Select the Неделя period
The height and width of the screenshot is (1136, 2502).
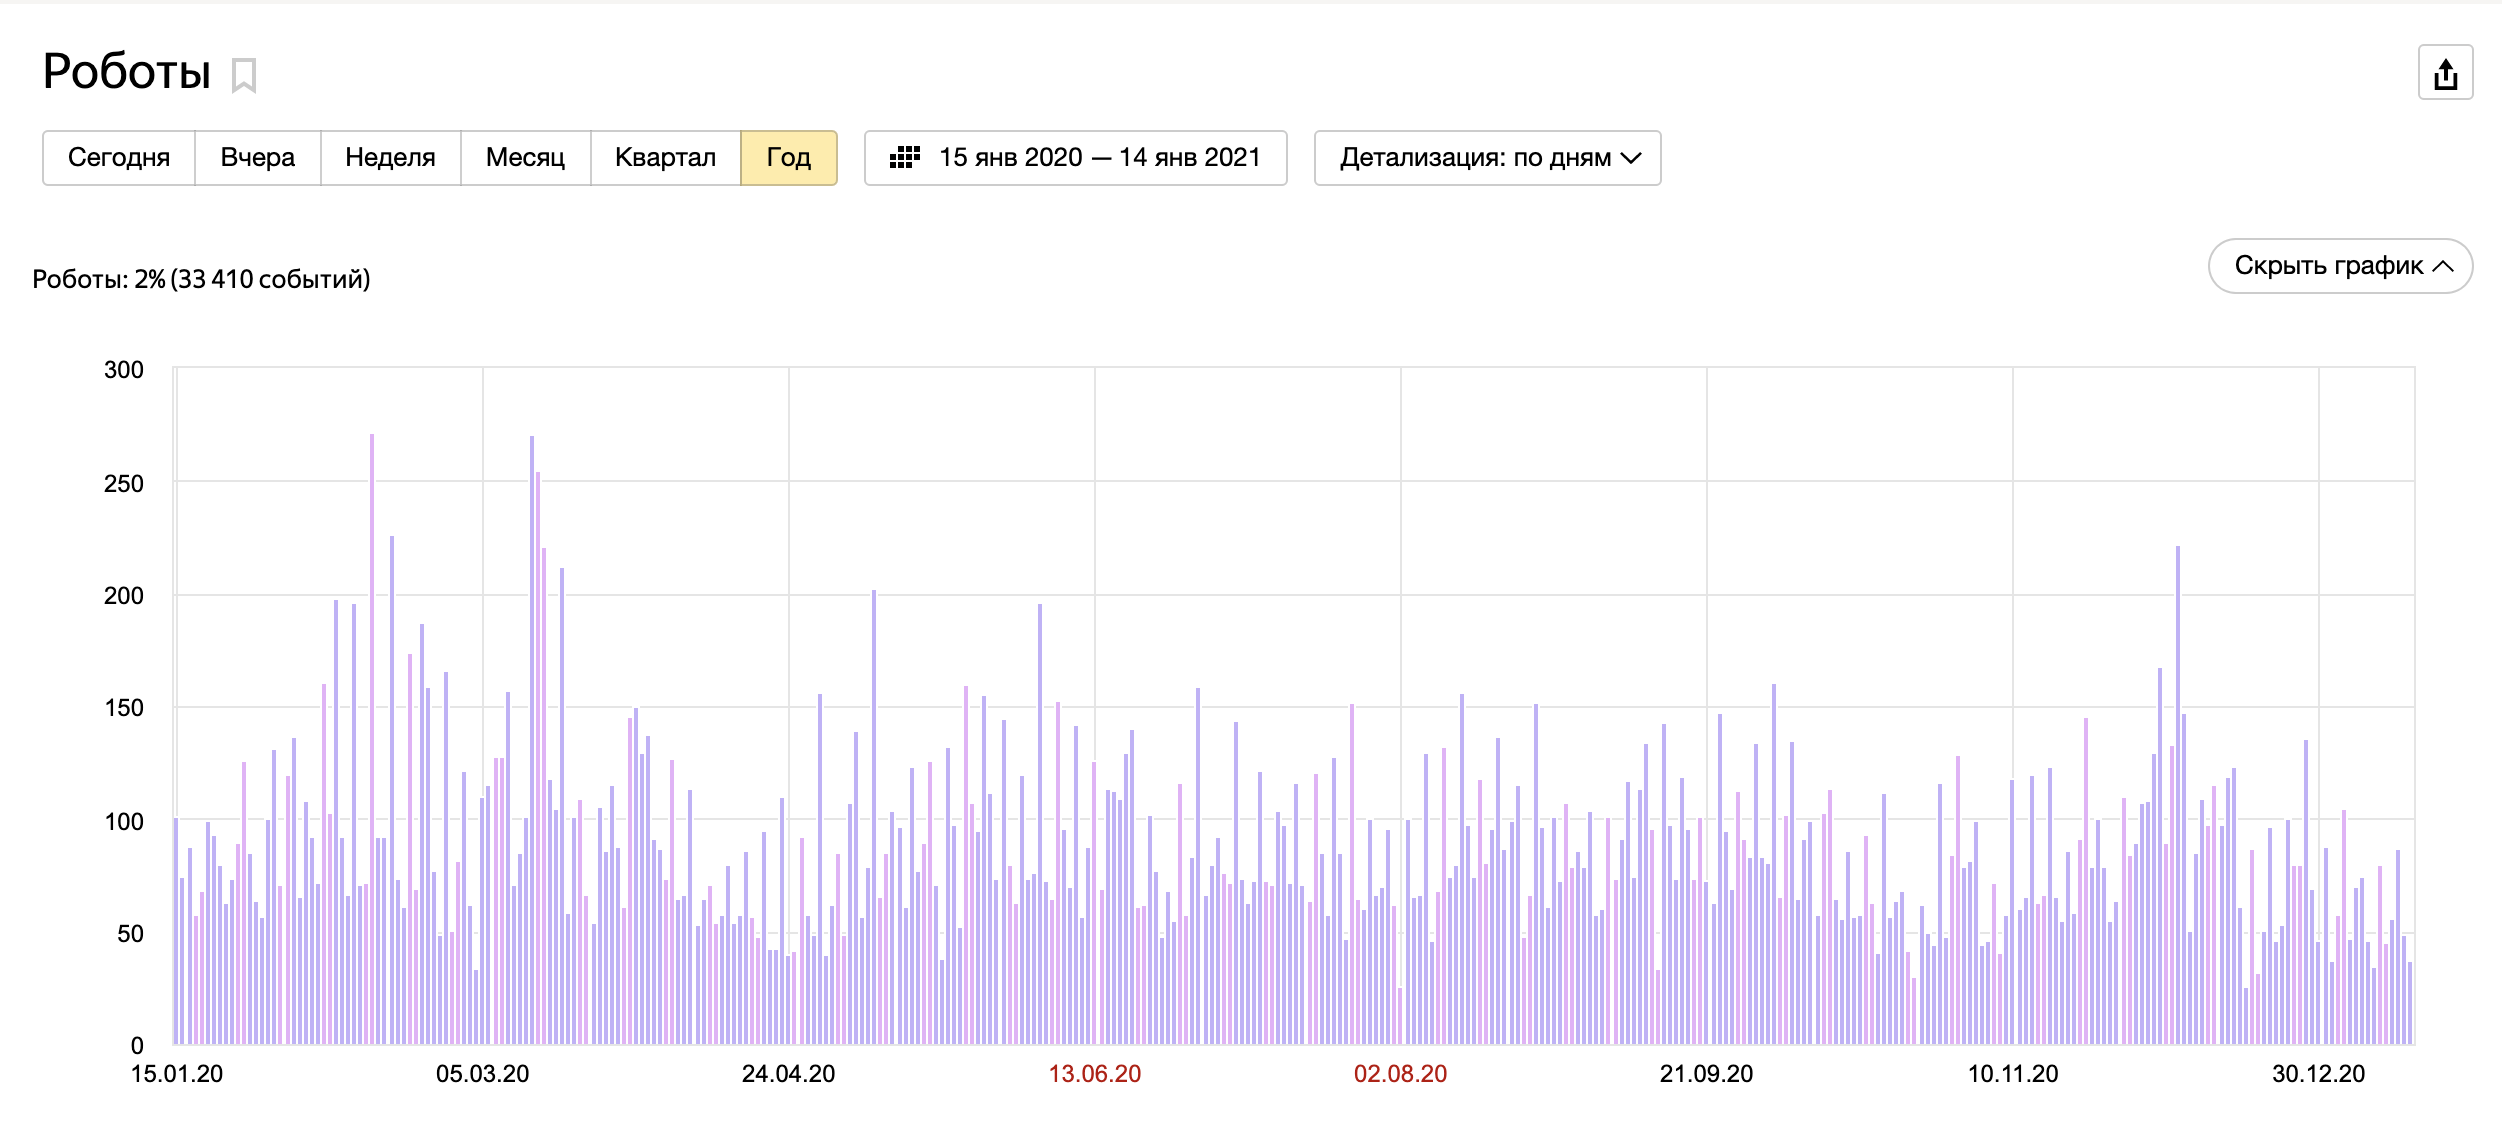pyautogui.click(x=390, y=158)
